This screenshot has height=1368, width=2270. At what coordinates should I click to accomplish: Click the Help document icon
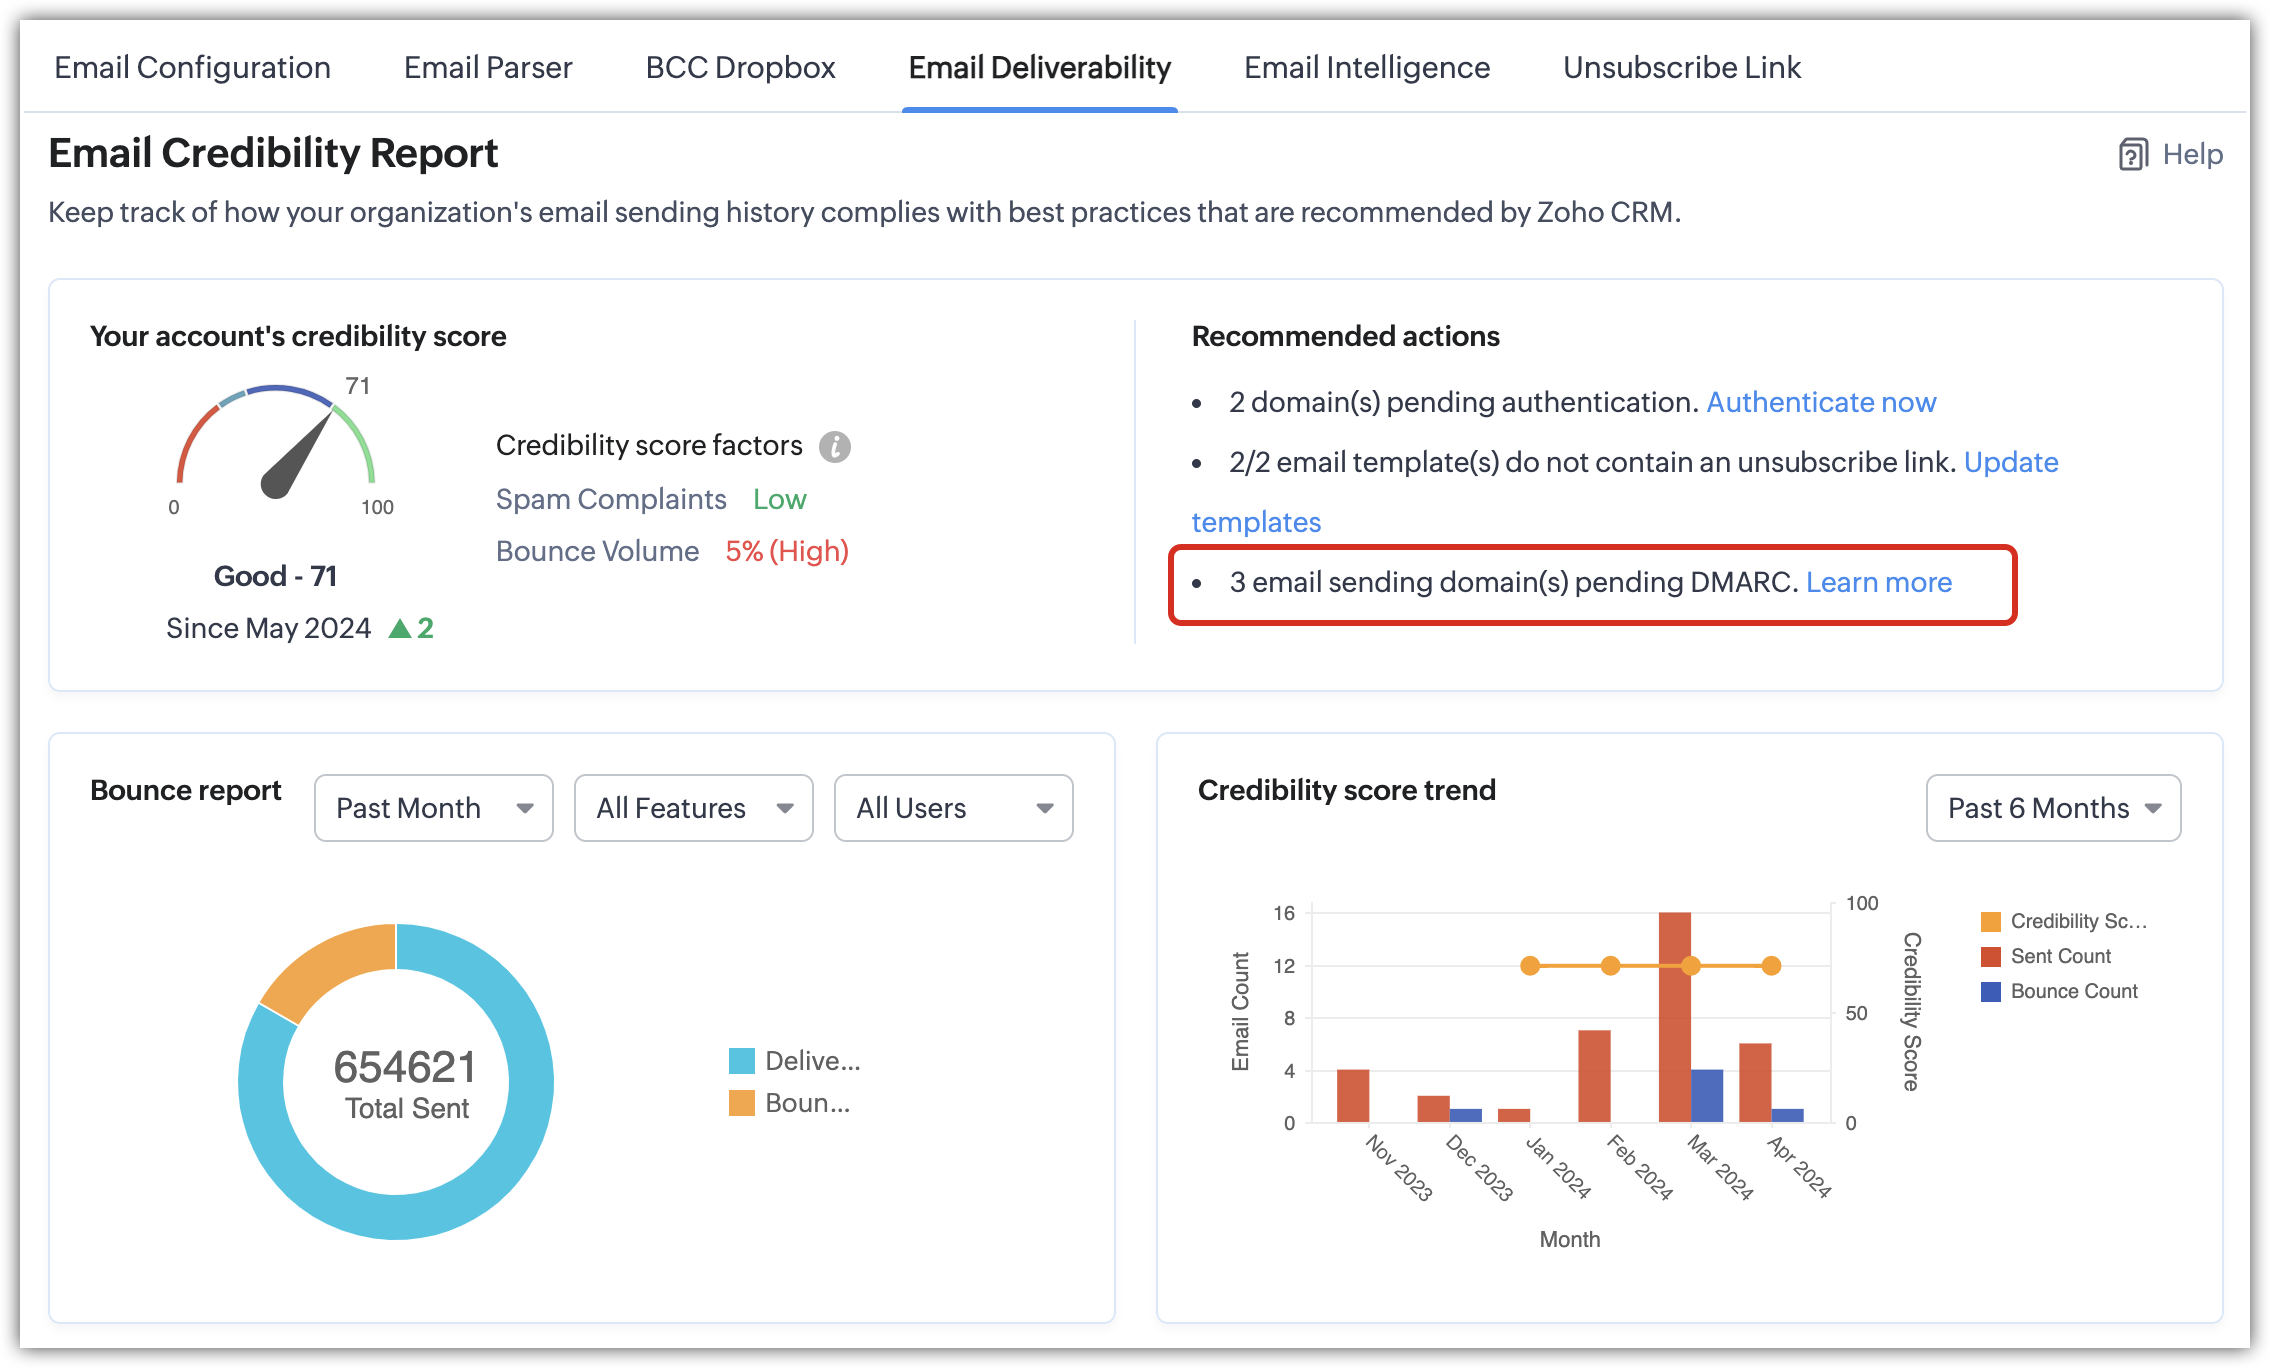[x=2132, y=155]
